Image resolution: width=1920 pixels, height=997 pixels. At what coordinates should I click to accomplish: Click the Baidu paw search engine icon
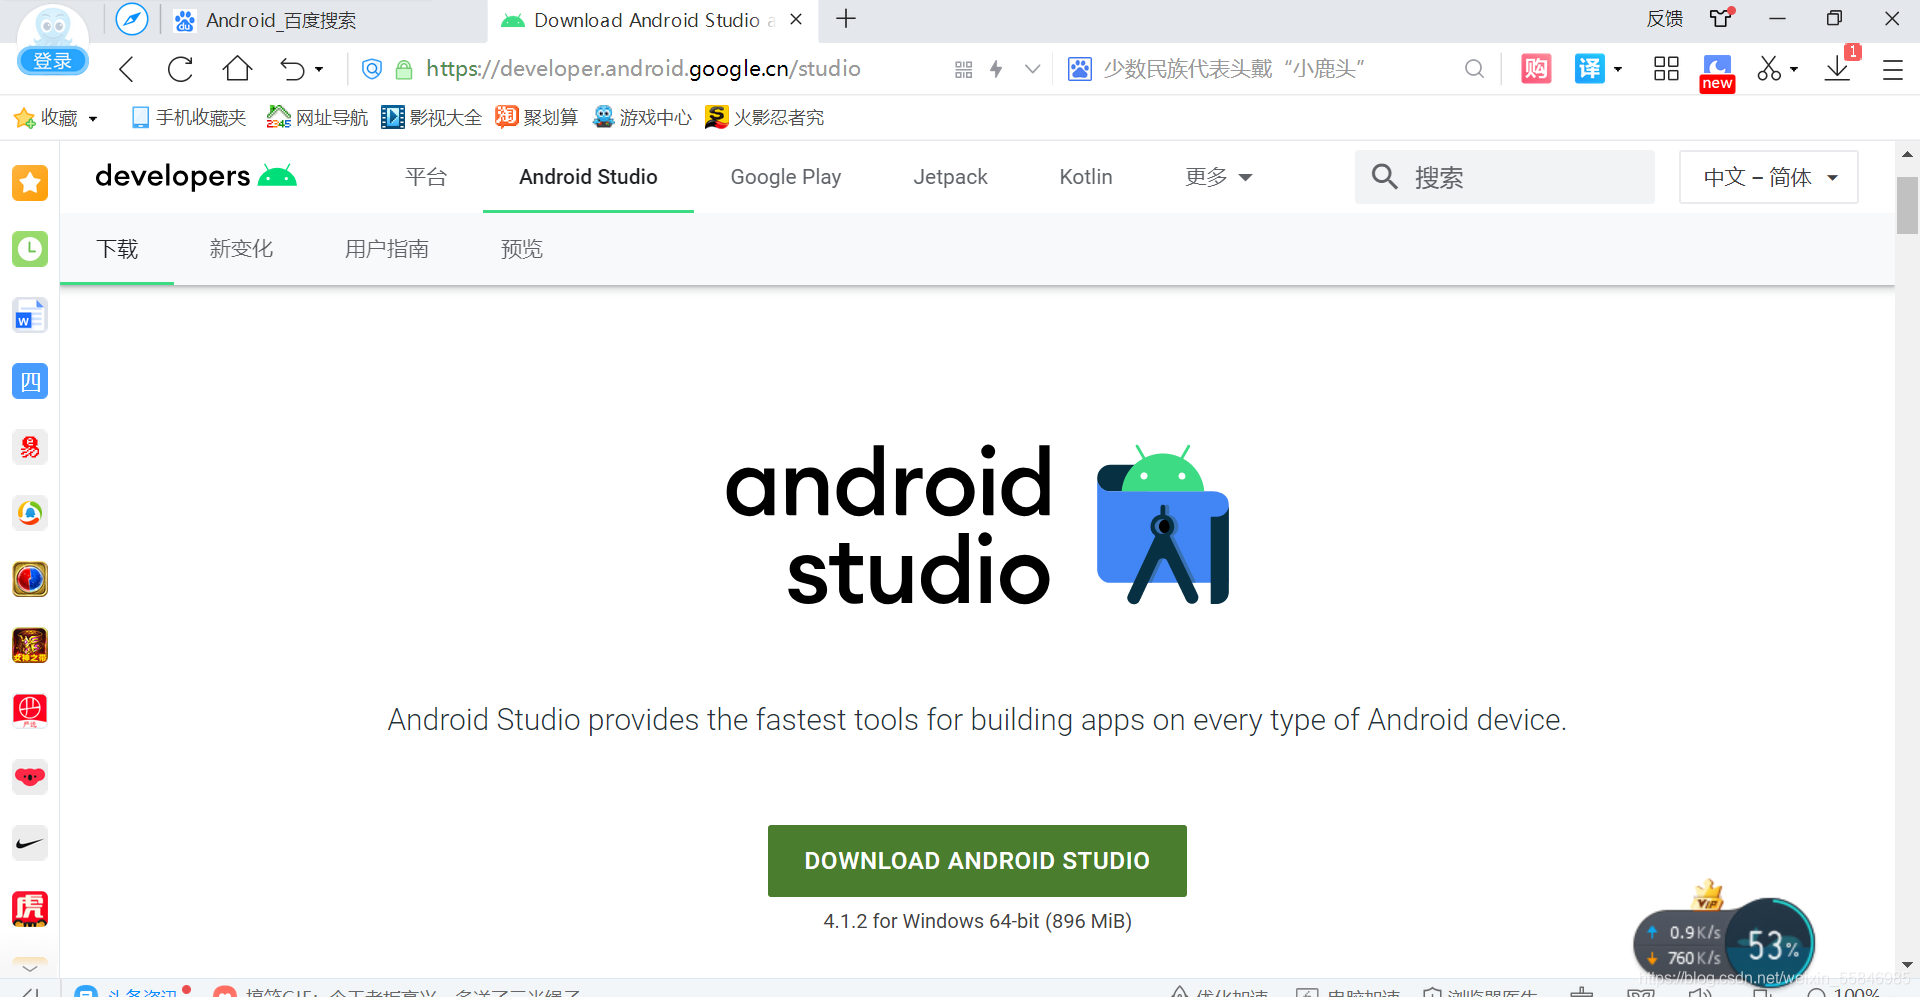click(1079, 69)
